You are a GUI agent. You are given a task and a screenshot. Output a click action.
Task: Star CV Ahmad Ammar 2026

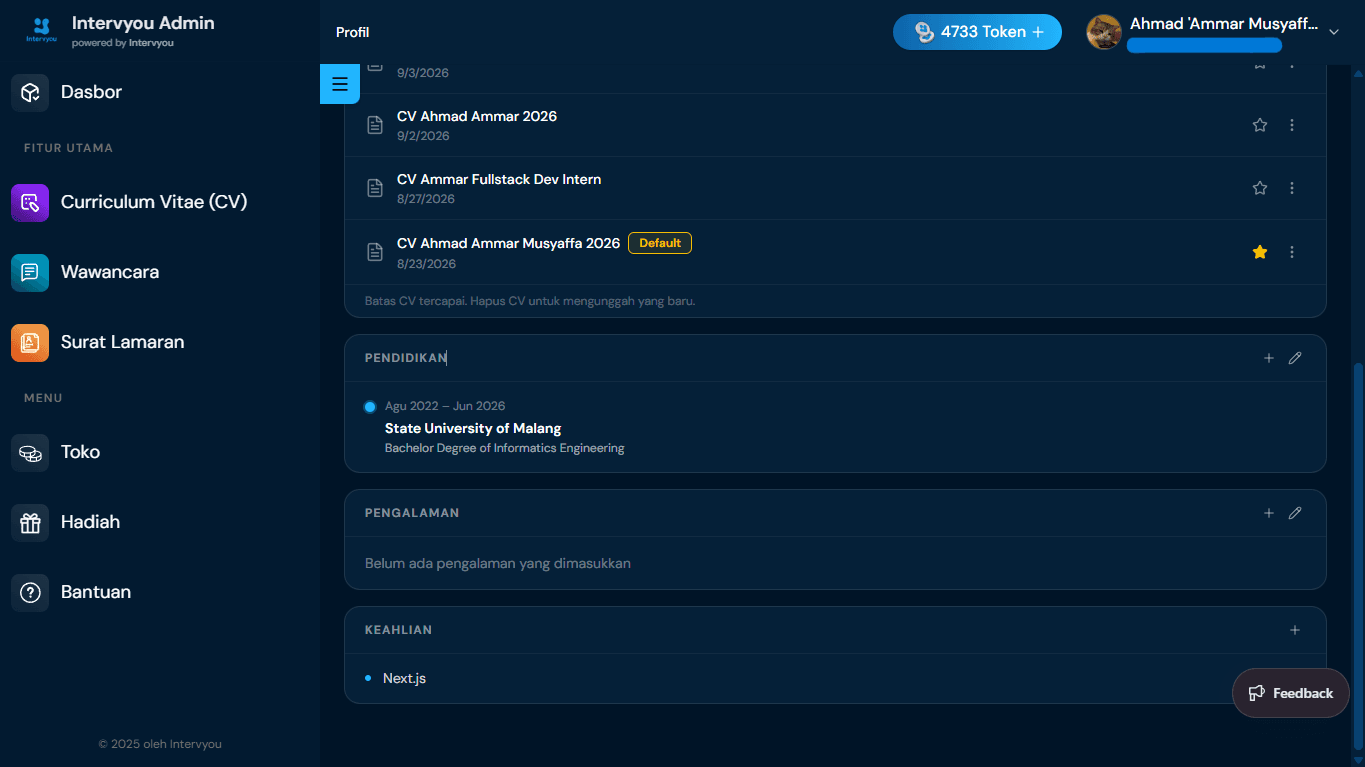tap(1260, 125)
